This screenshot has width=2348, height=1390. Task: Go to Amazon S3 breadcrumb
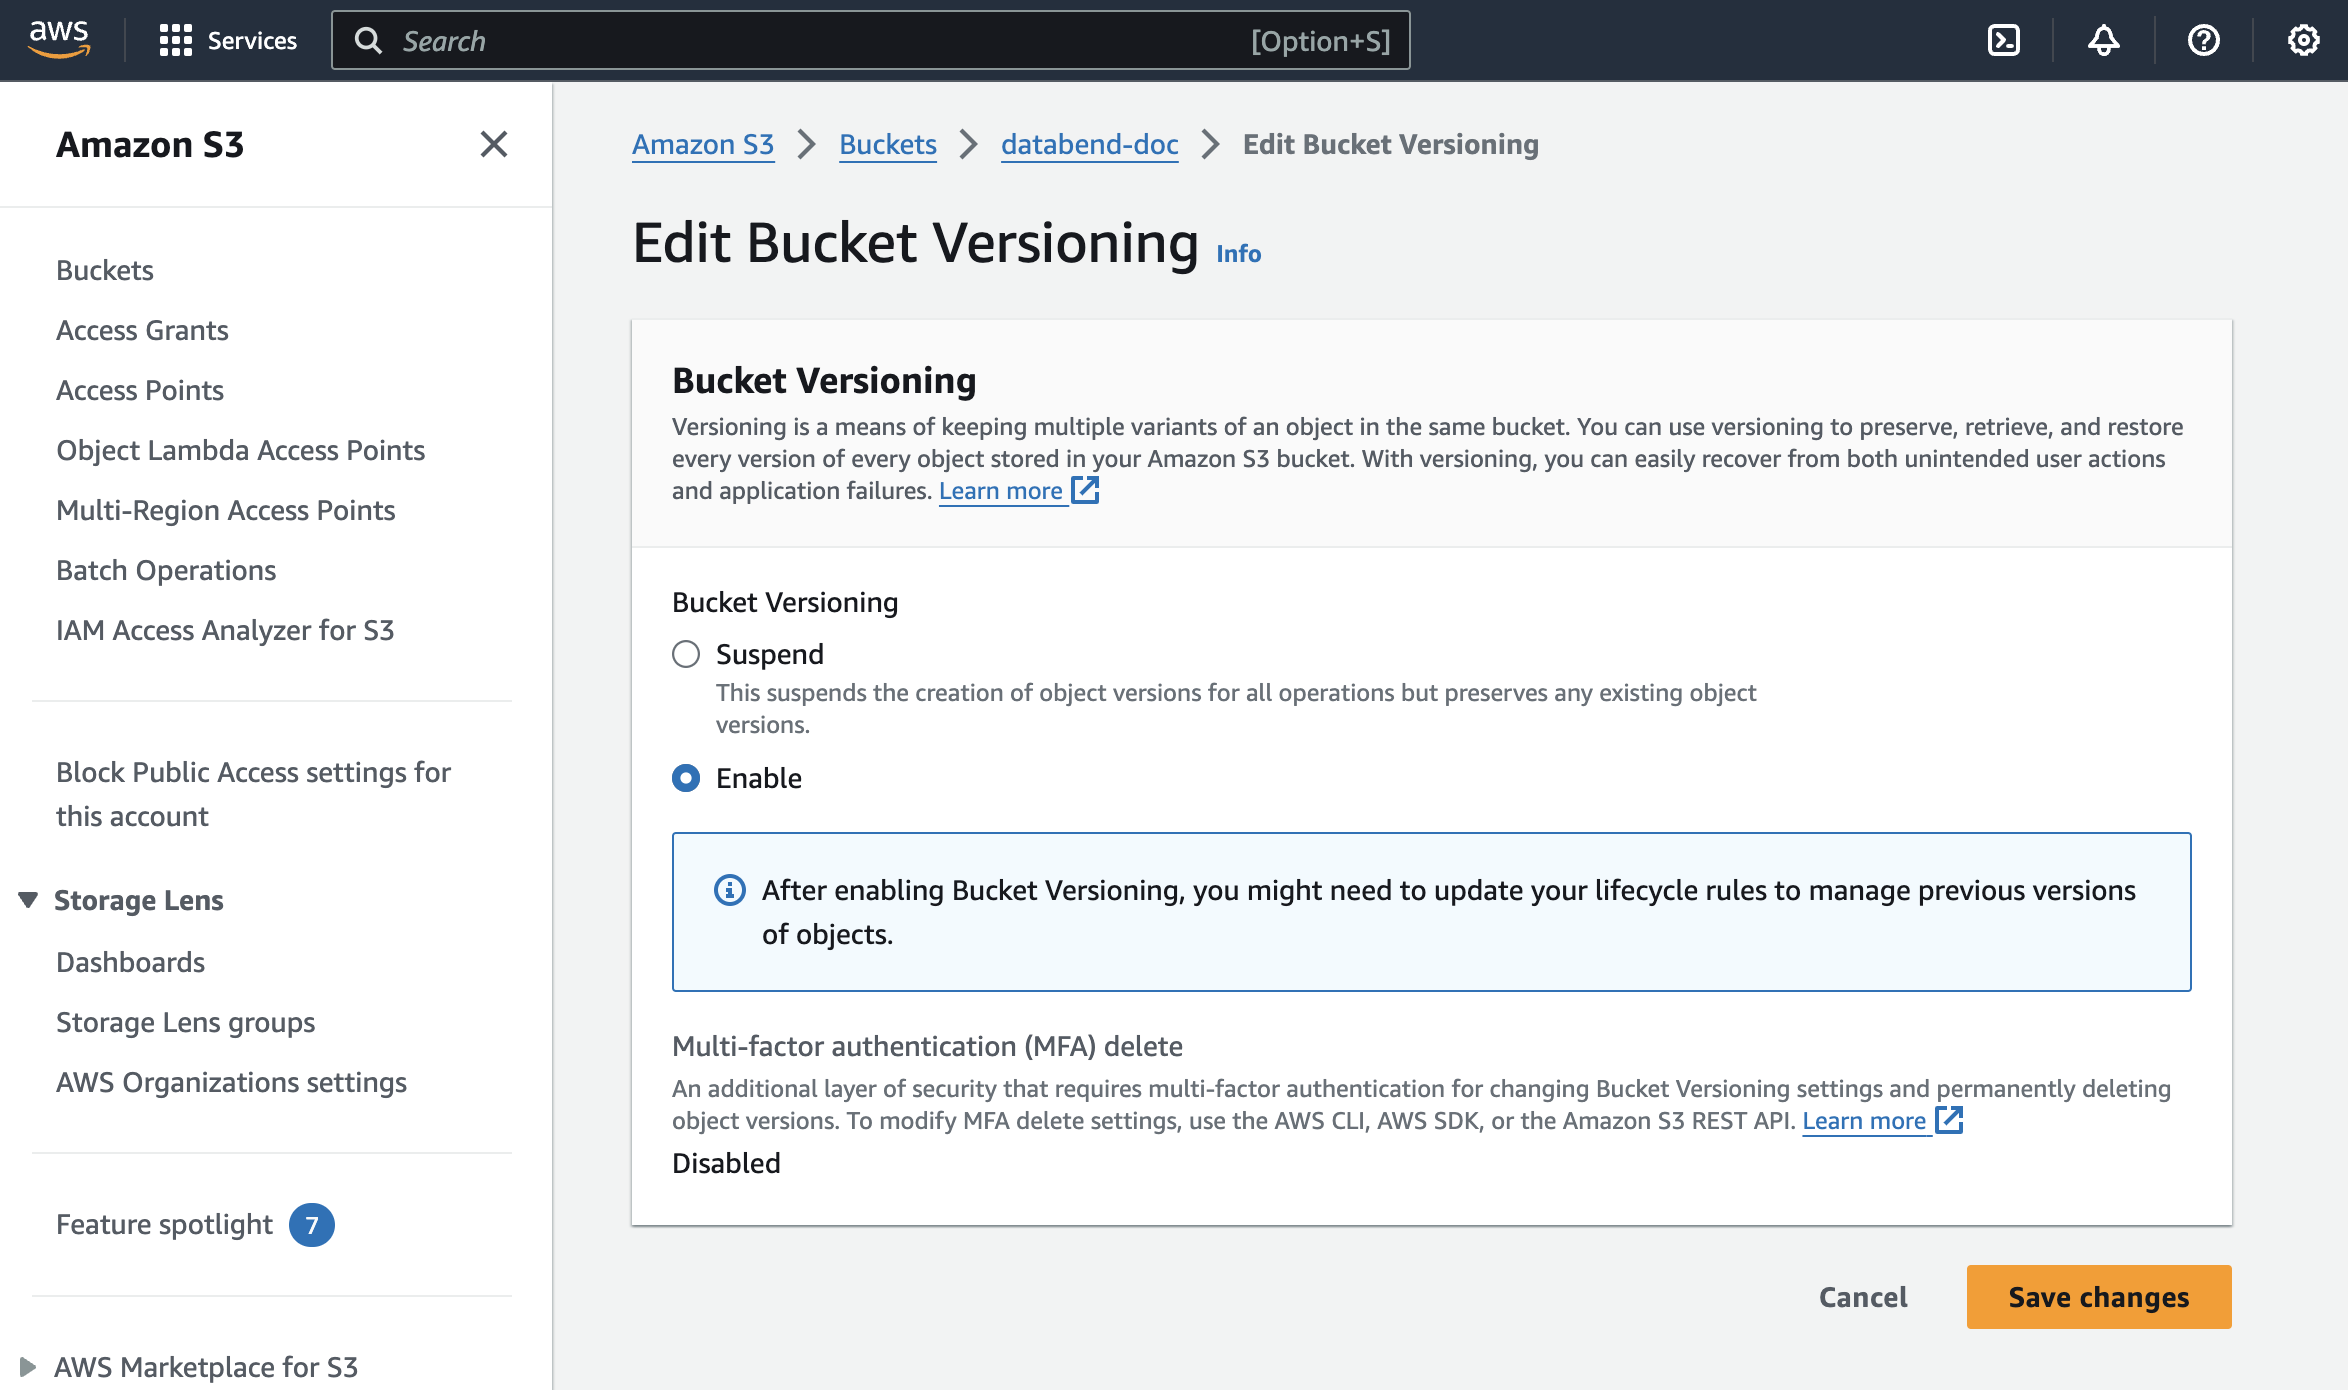tap(703, 144)
